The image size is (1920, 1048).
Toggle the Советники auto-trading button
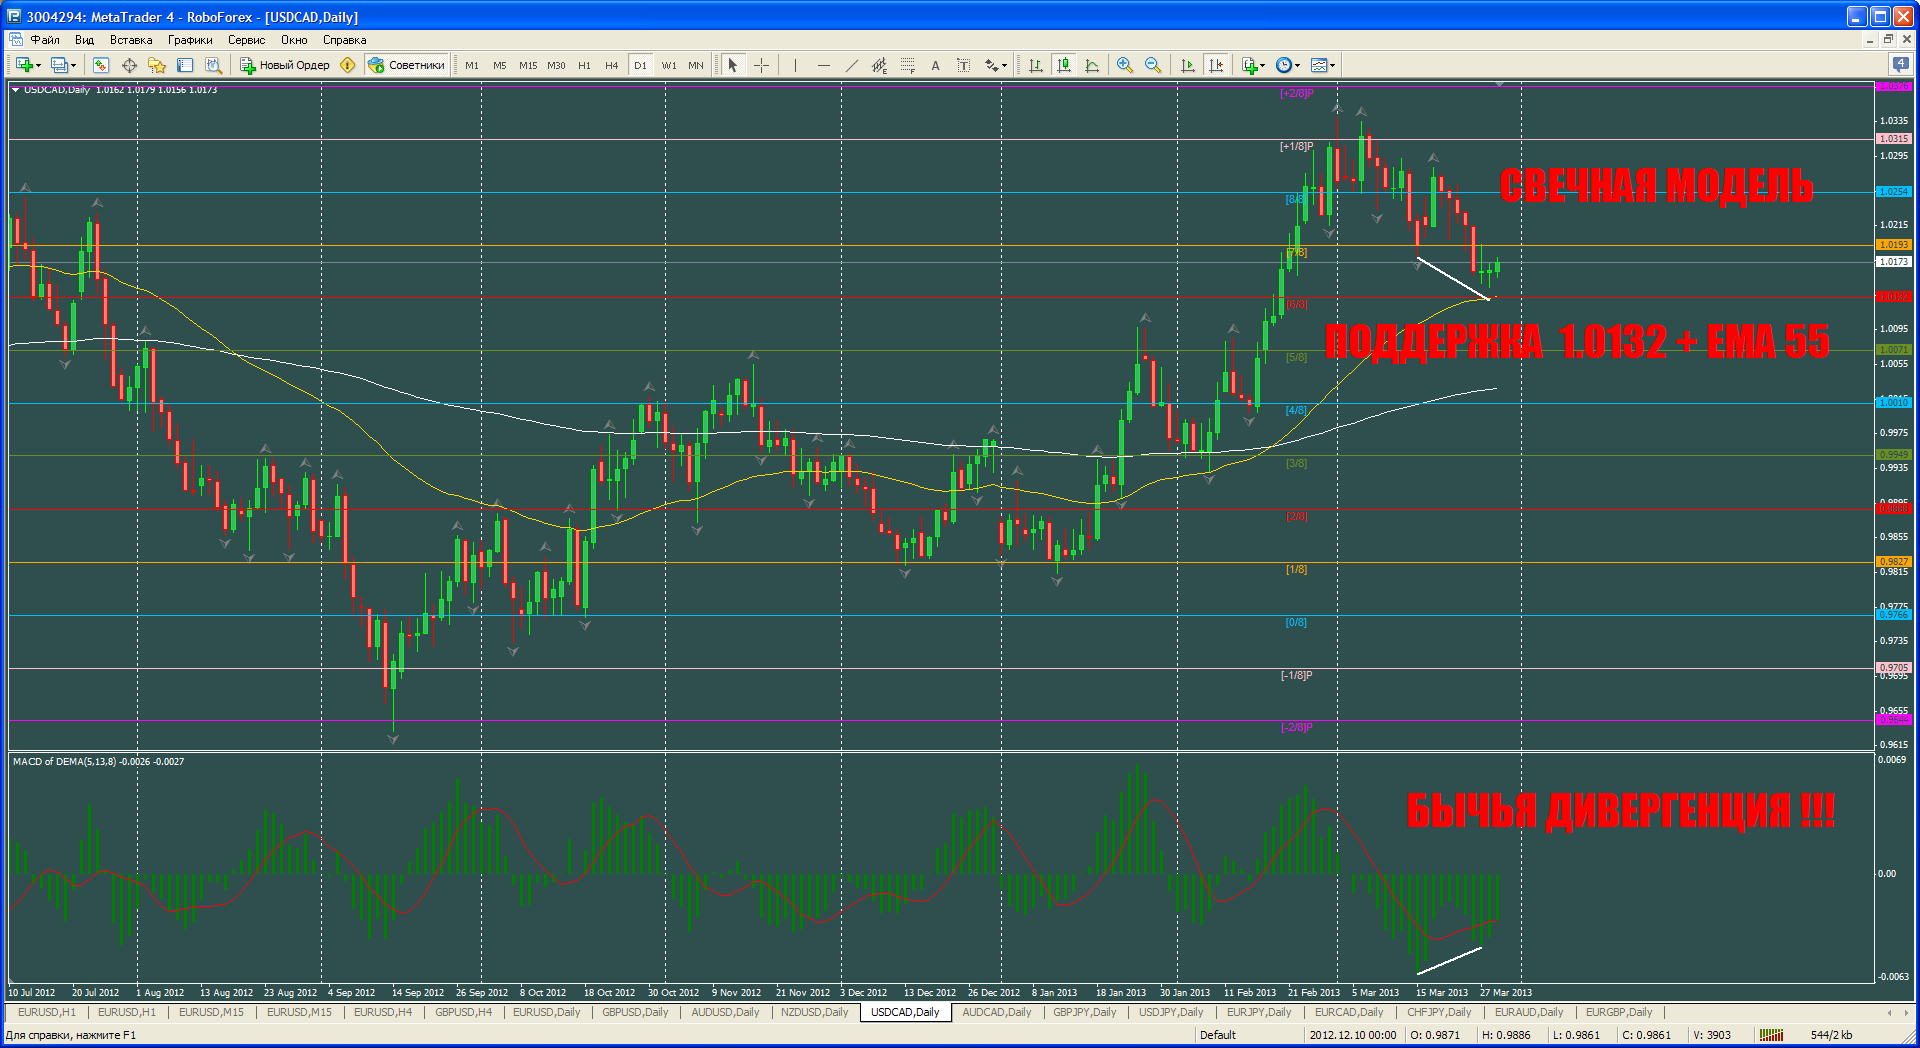[406, 65]
